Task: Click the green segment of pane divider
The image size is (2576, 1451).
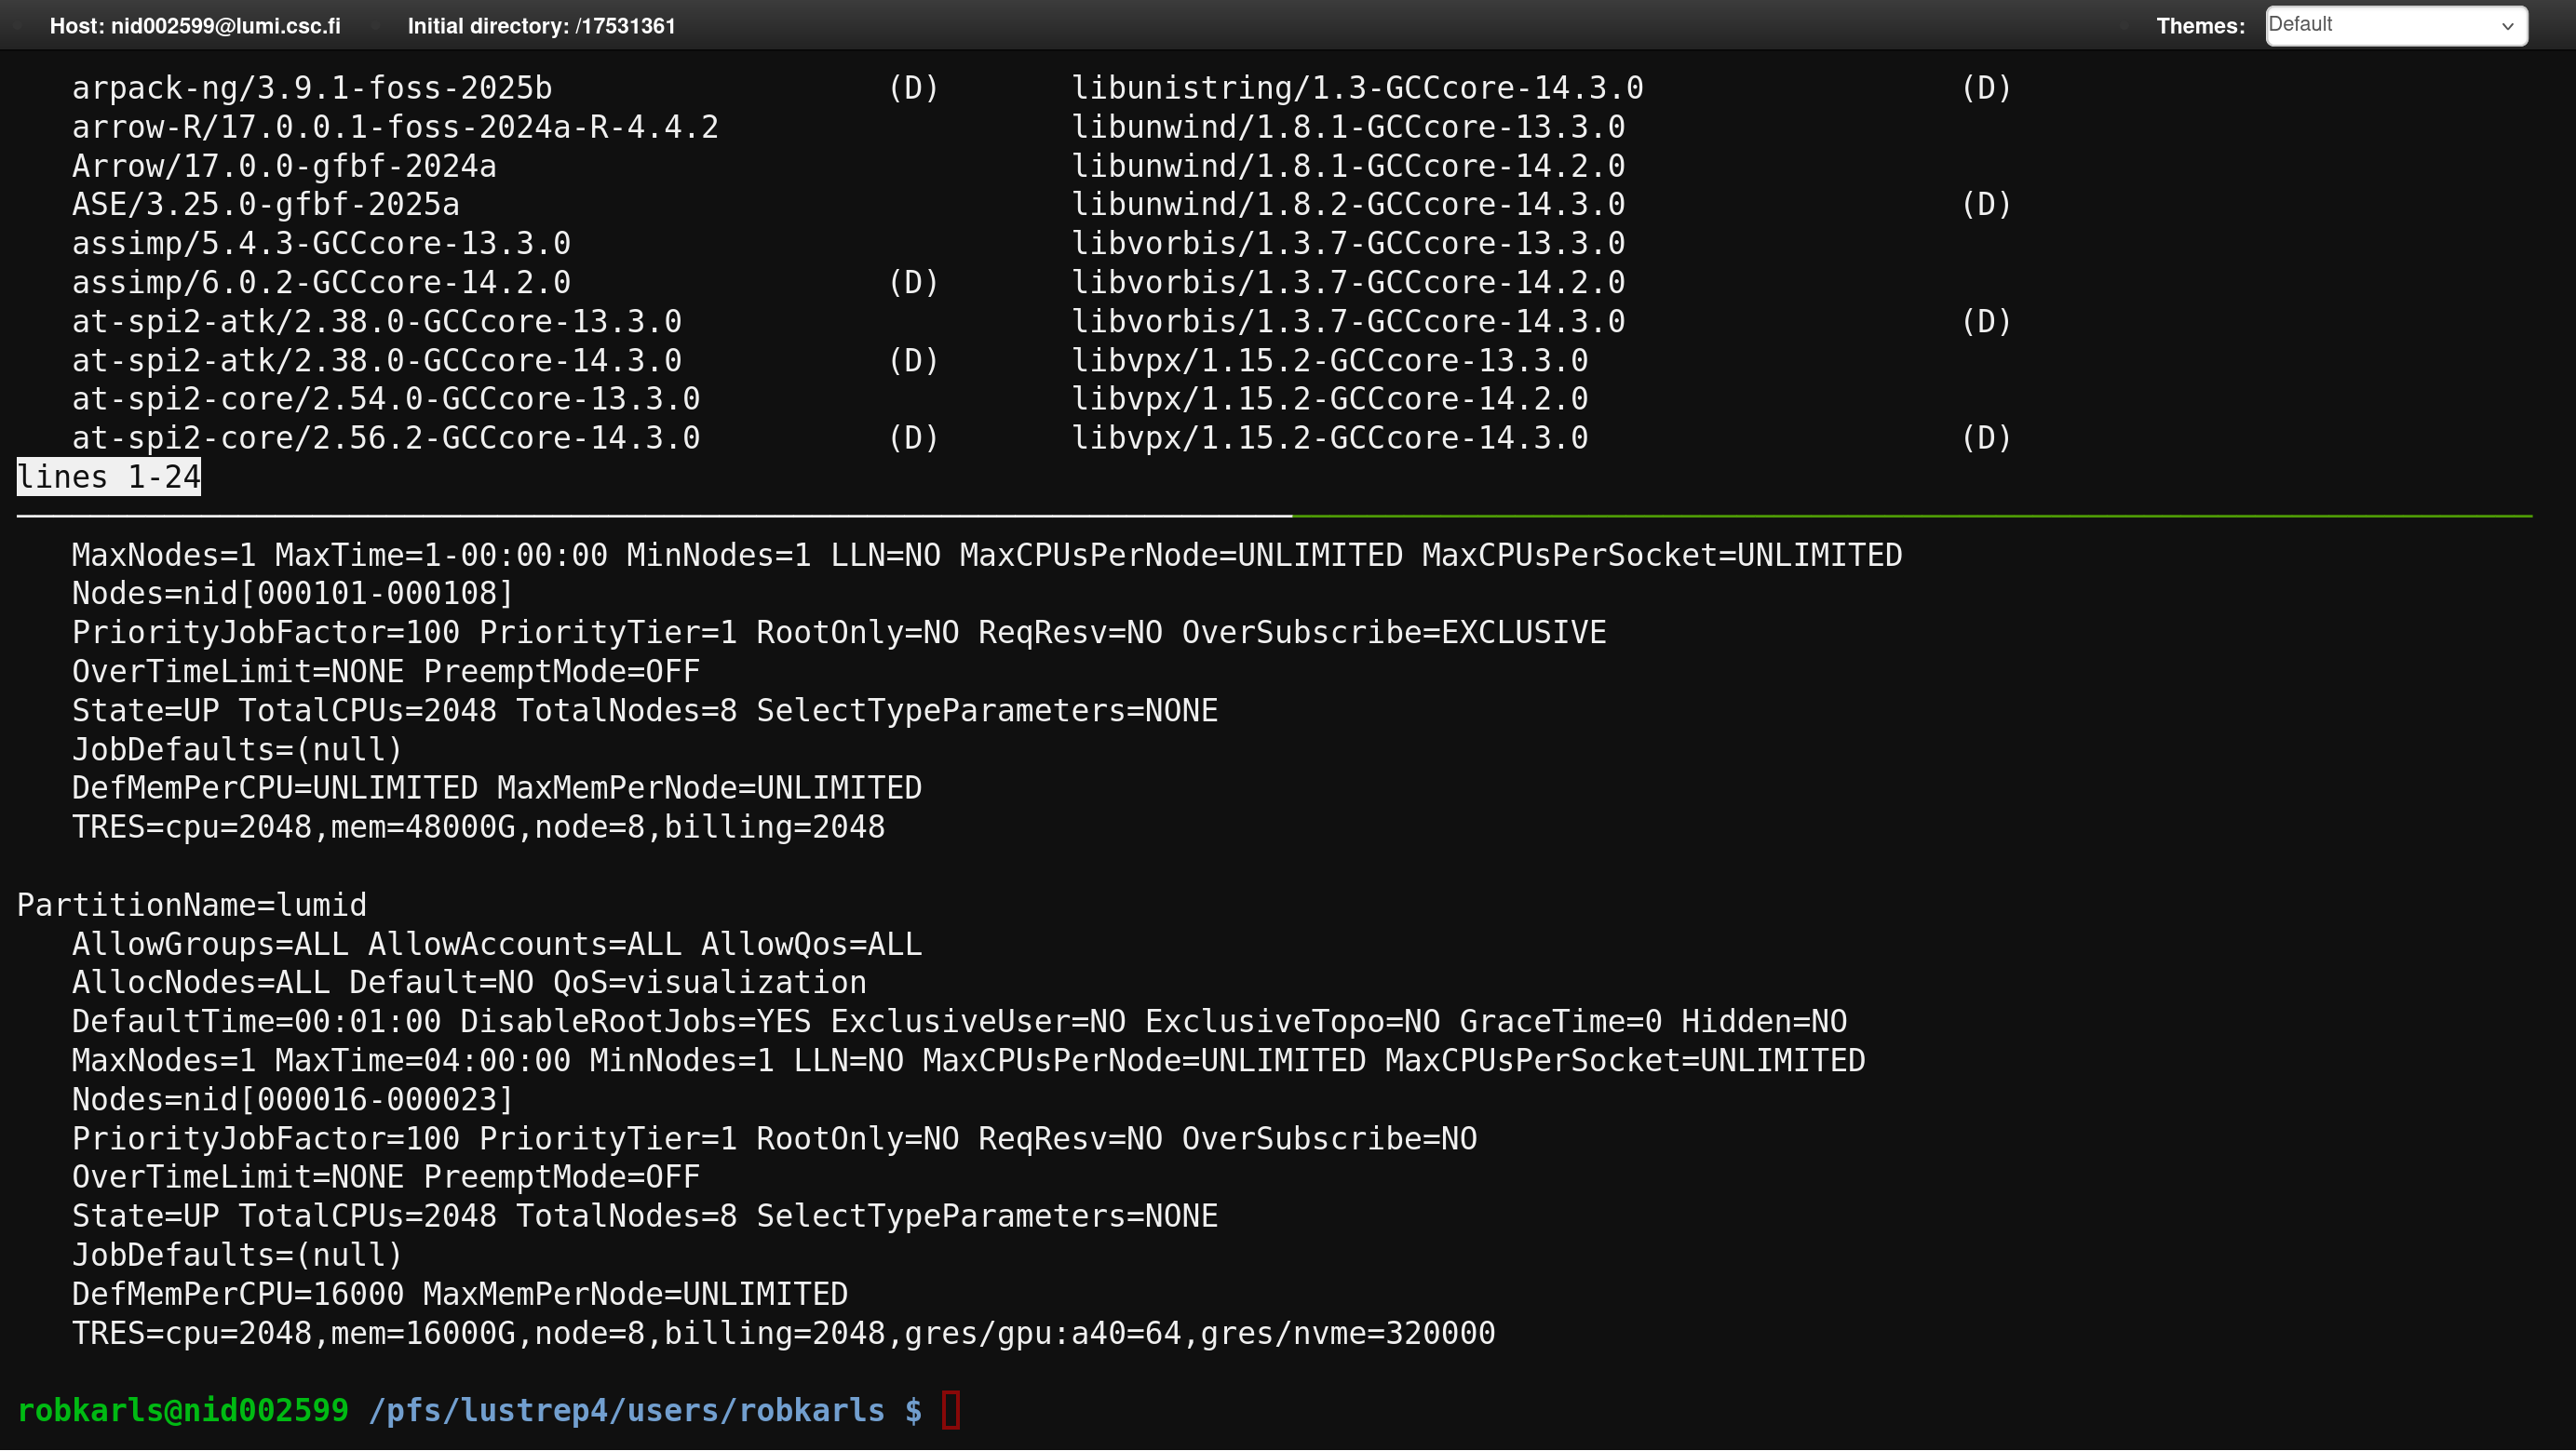Action: pos(1910,516)
